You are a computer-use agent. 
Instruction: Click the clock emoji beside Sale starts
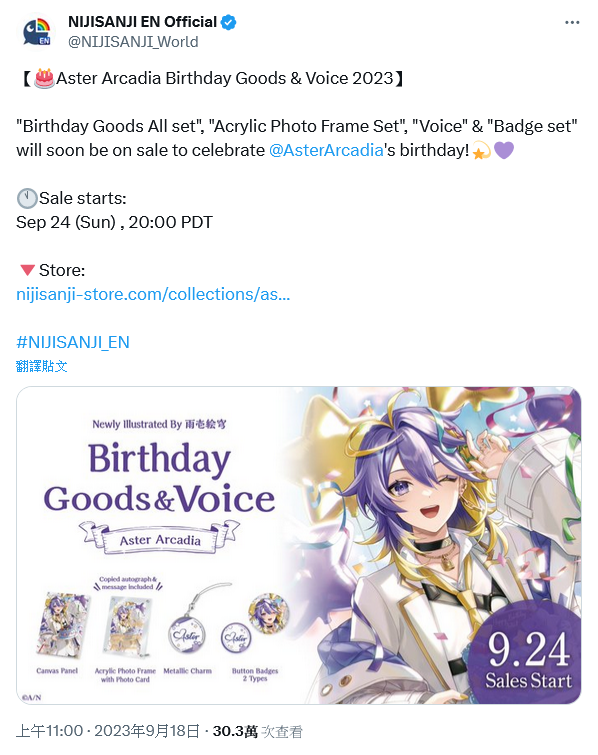[27, 198]
